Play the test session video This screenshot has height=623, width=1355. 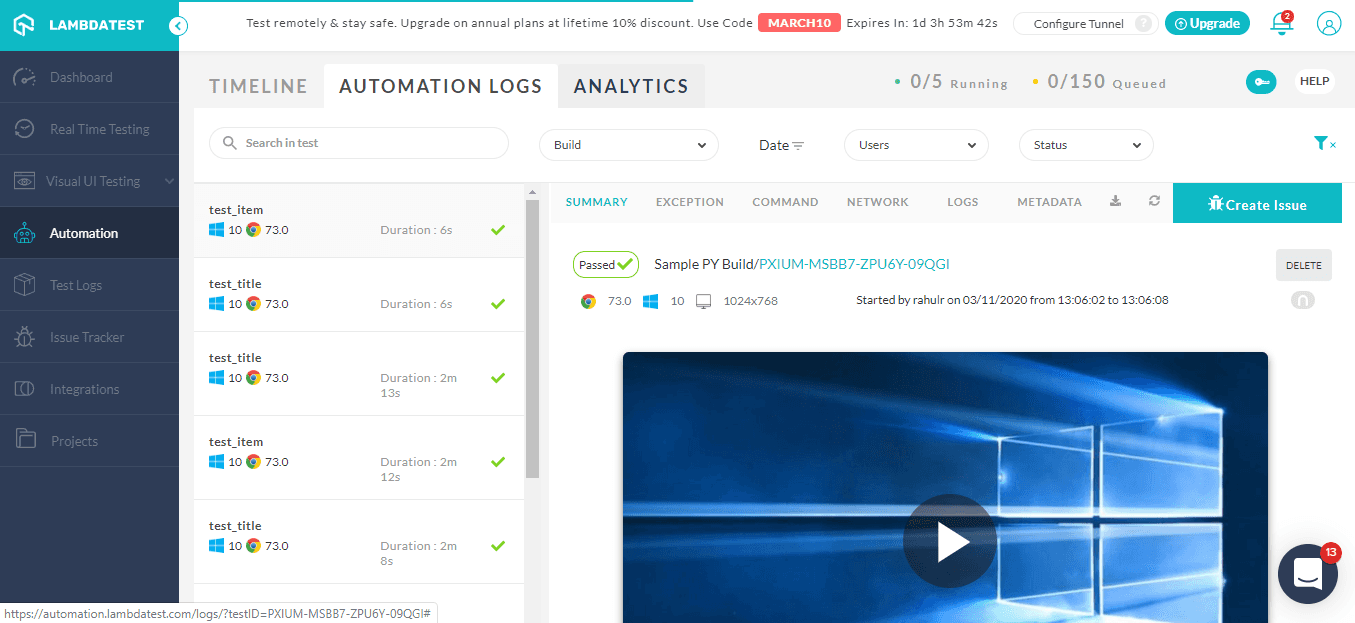[948, 540]
